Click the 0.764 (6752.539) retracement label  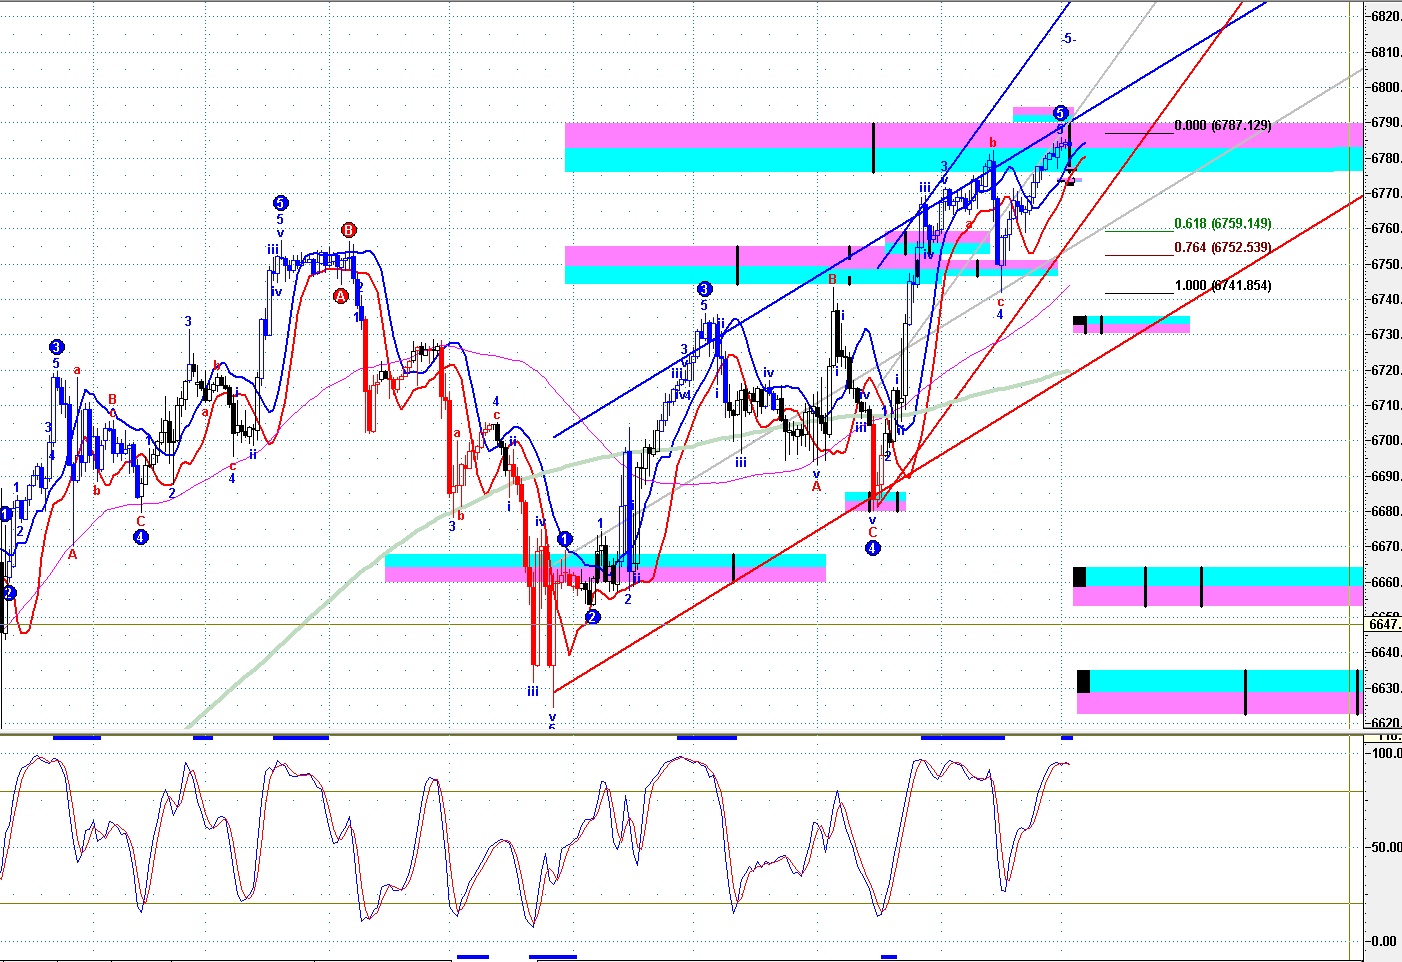pos(1223,247)
